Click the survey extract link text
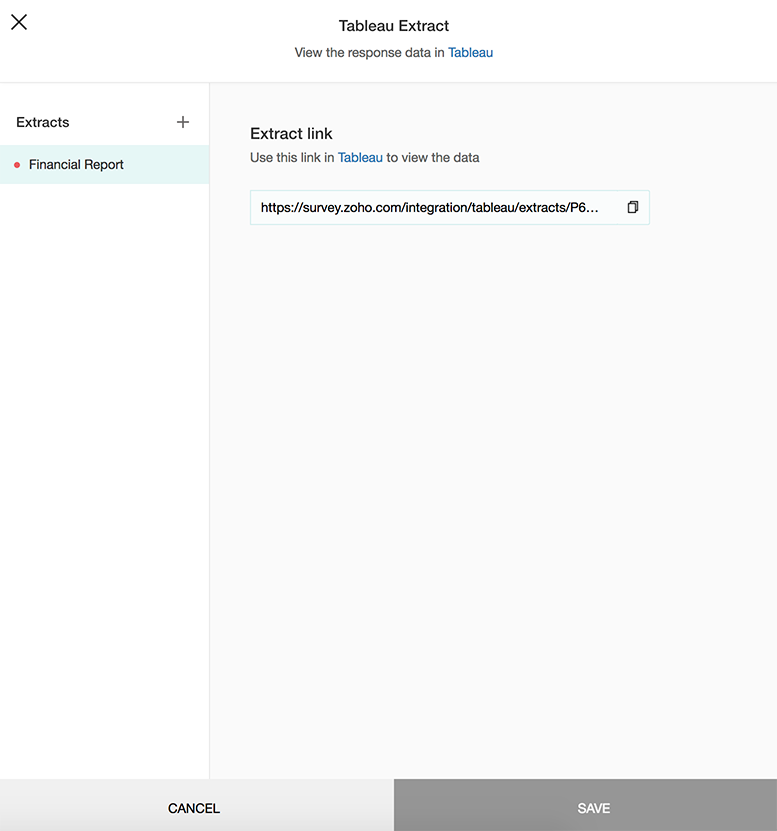The image size is (777, 831). click(430, 206)
